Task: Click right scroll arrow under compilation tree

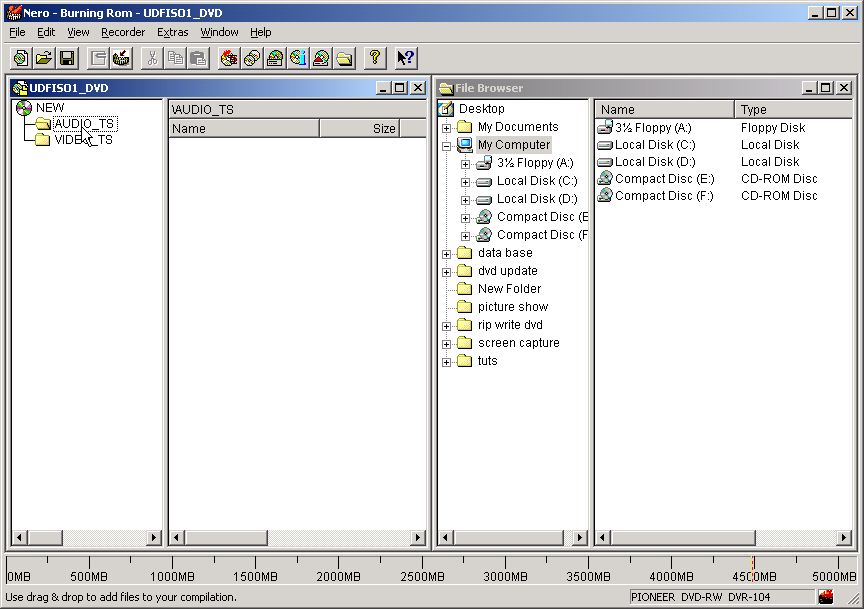Action: coord(154,537)
